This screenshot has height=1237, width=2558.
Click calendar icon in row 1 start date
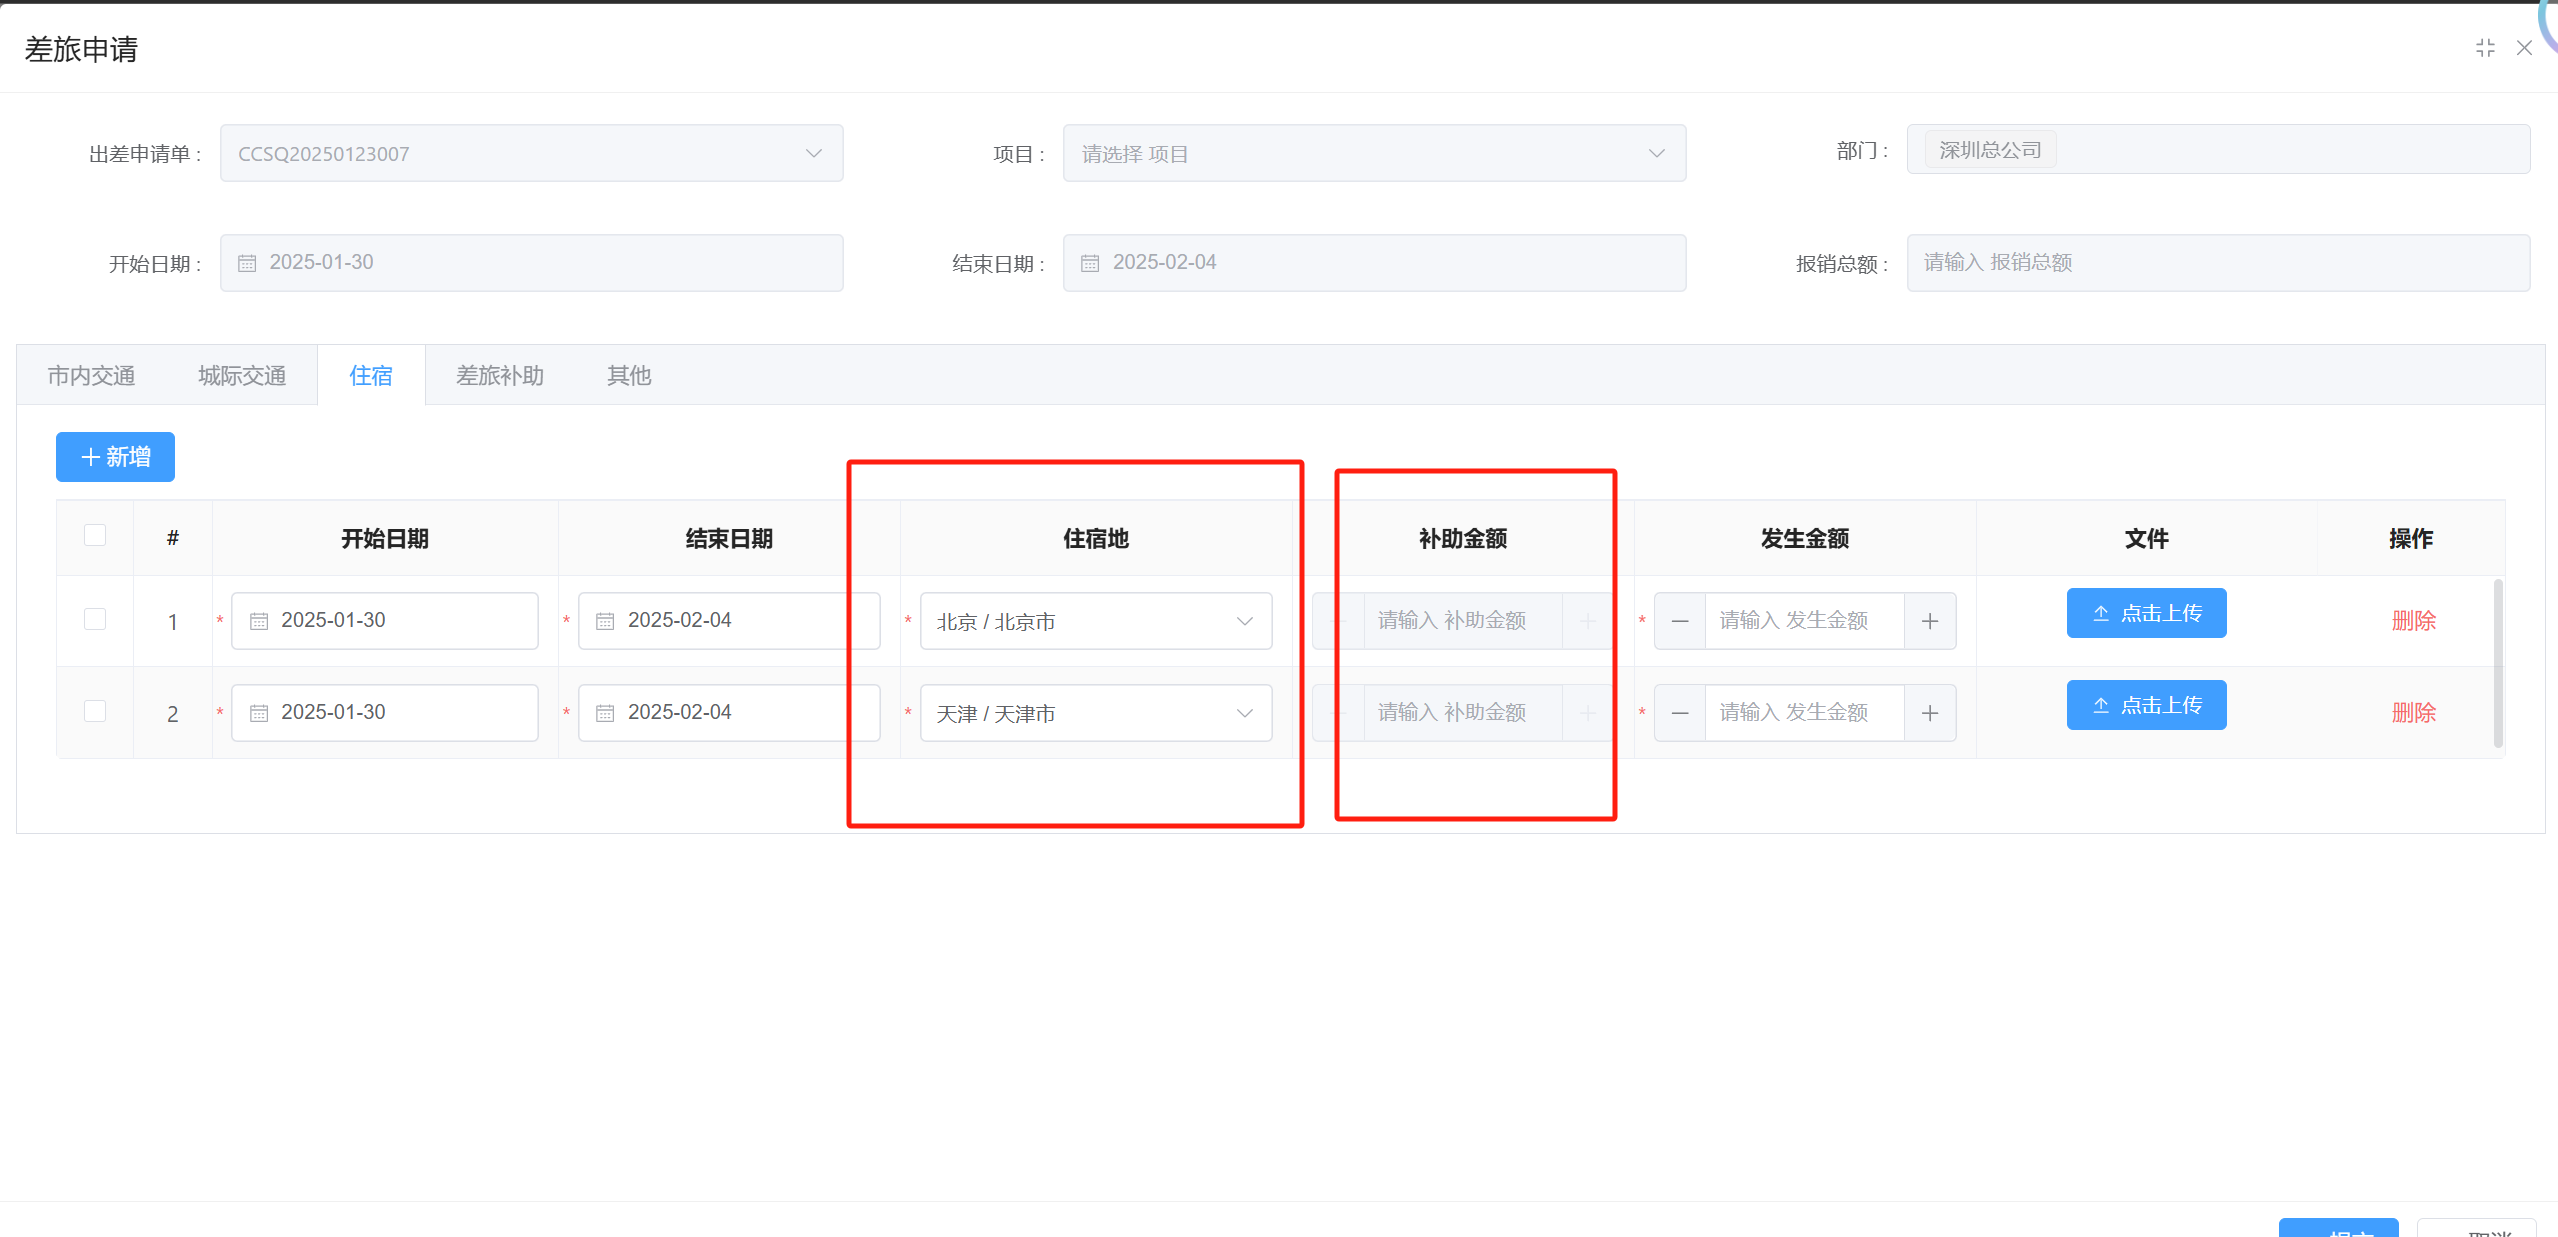pos(258,621)
